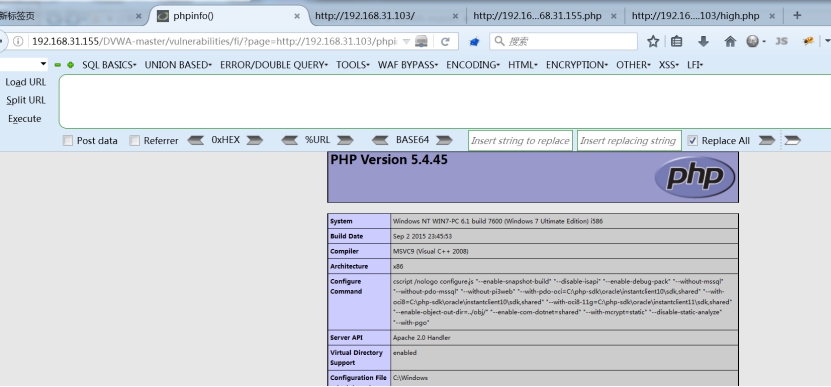Click the Insert string to replace field

tap(520, 140)
